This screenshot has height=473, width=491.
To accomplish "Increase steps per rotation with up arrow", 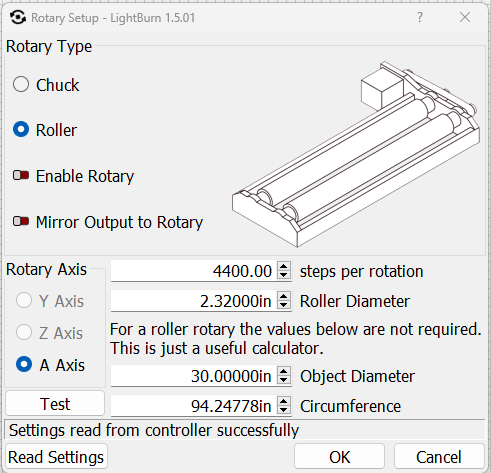I will tap(284, 266).
